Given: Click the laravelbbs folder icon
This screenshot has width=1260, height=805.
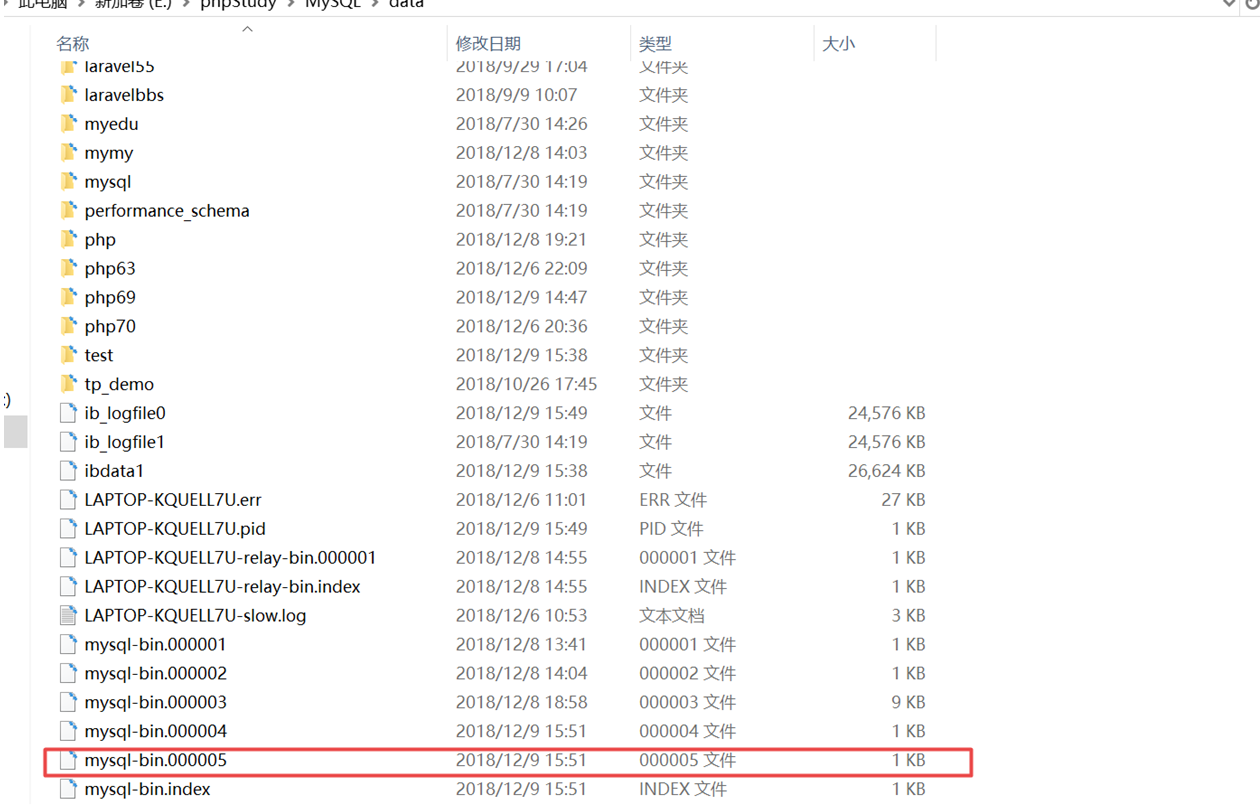Looking at the screenshot, I should click(68, 95).
